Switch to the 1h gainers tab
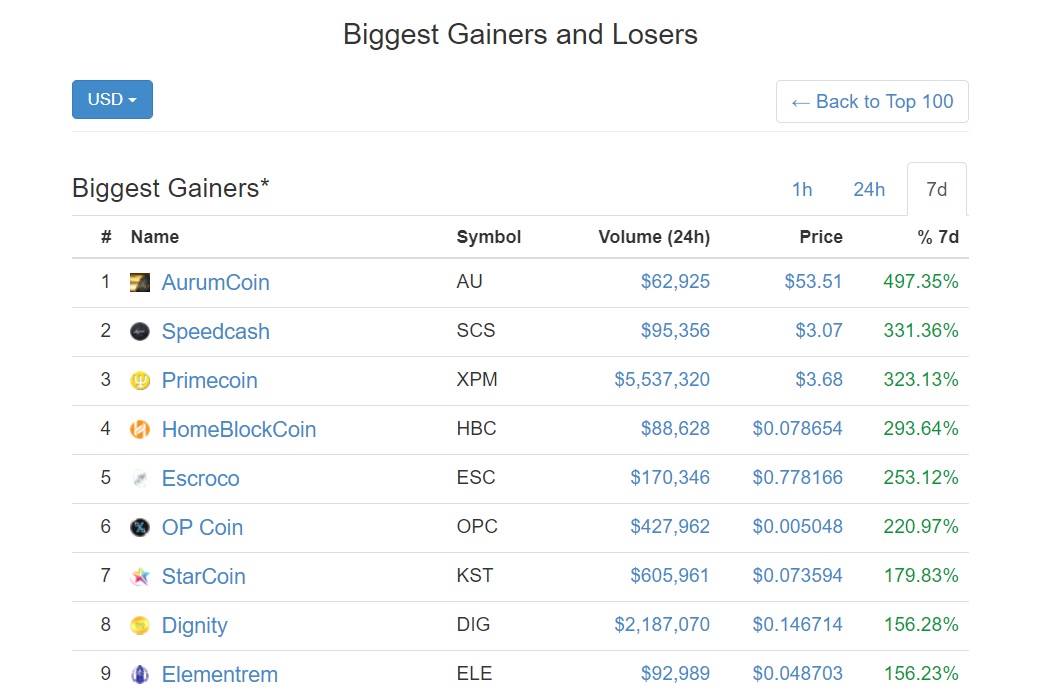 pyautogui.click(x=801, y=189)
